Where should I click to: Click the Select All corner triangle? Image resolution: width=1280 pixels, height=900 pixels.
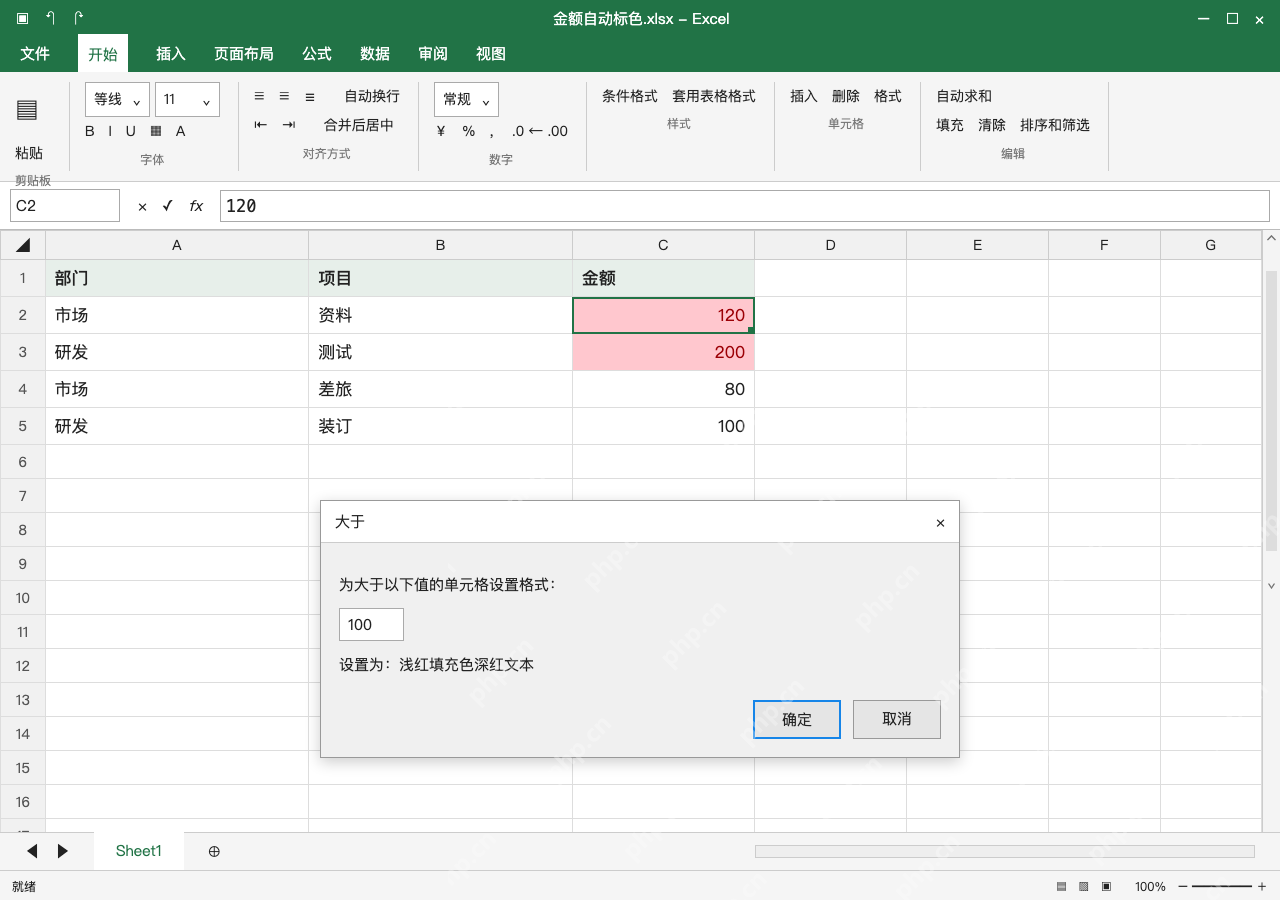[23, 245]
